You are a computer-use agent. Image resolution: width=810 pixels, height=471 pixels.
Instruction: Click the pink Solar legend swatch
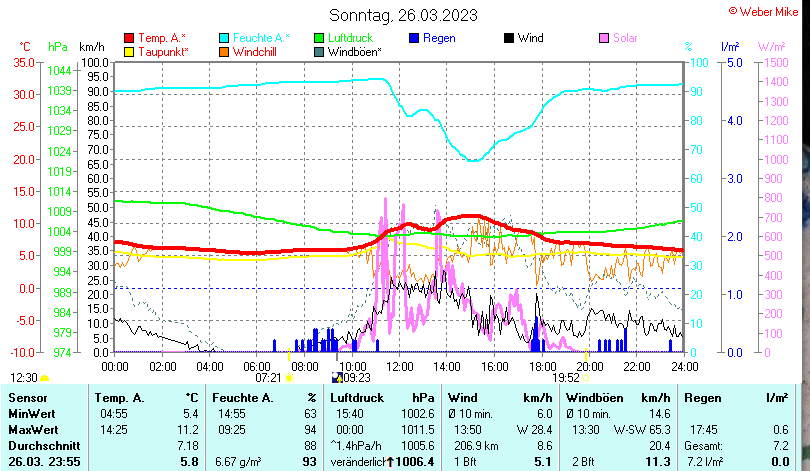[604, 38]
